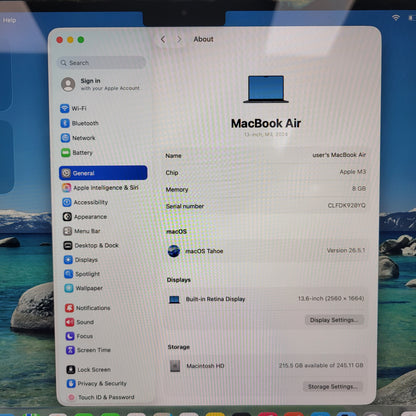
Task: Open the Desktop & Dock icon
Action: pyautogui.click(x=68, y=245)
